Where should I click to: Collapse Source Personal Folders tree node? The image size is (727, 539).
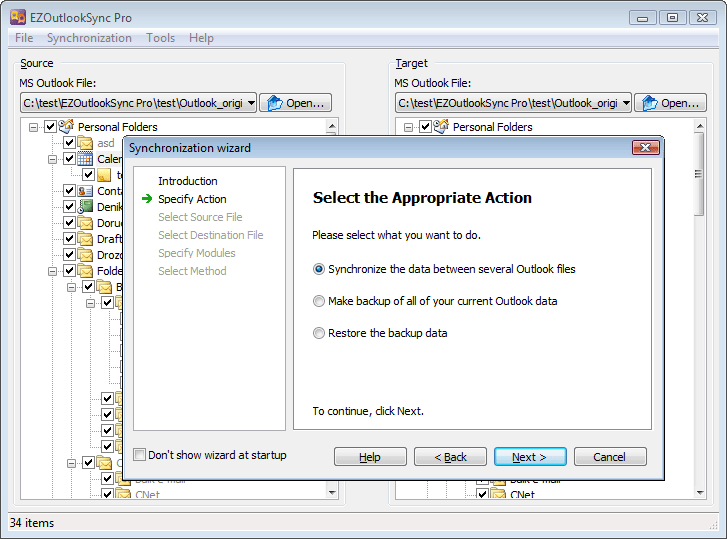[33, 127]
